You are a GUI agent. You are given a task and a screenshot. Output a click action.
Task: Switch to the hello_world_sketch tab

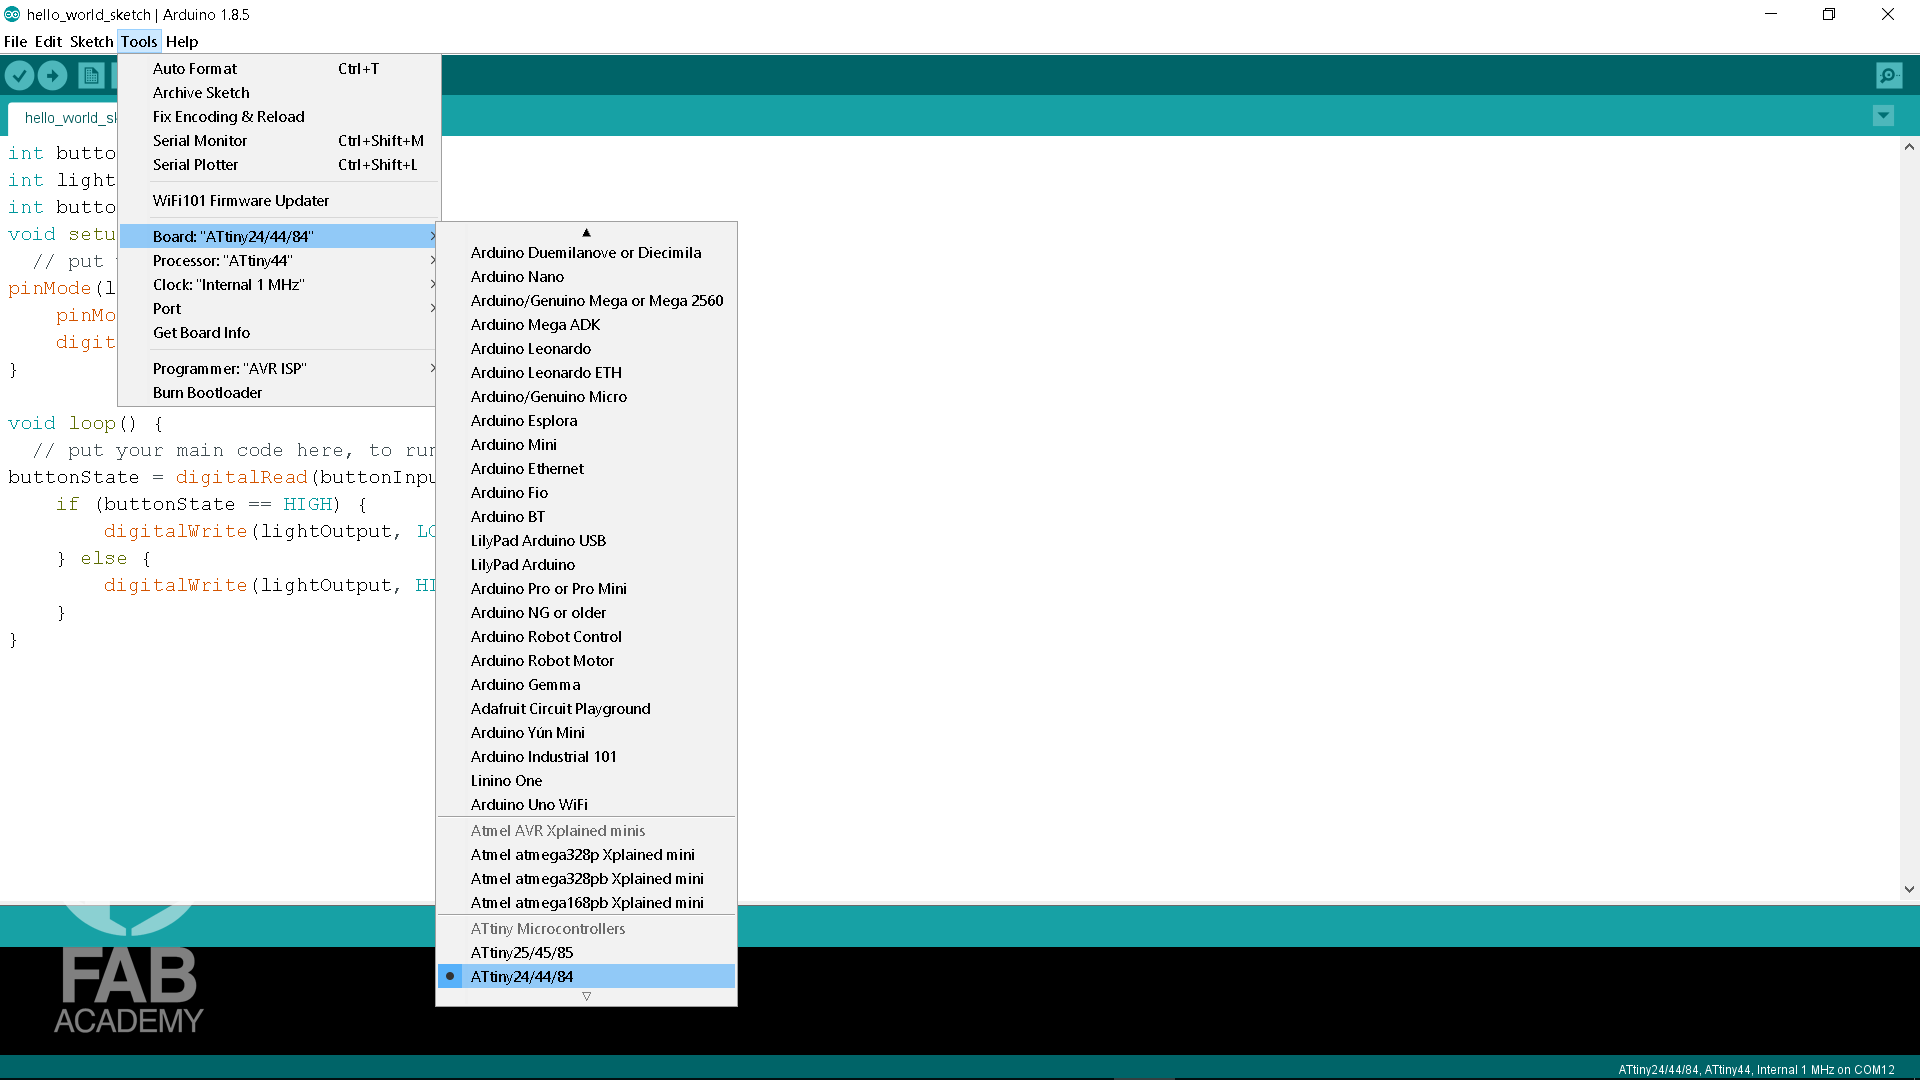click(x=63, y=118)
